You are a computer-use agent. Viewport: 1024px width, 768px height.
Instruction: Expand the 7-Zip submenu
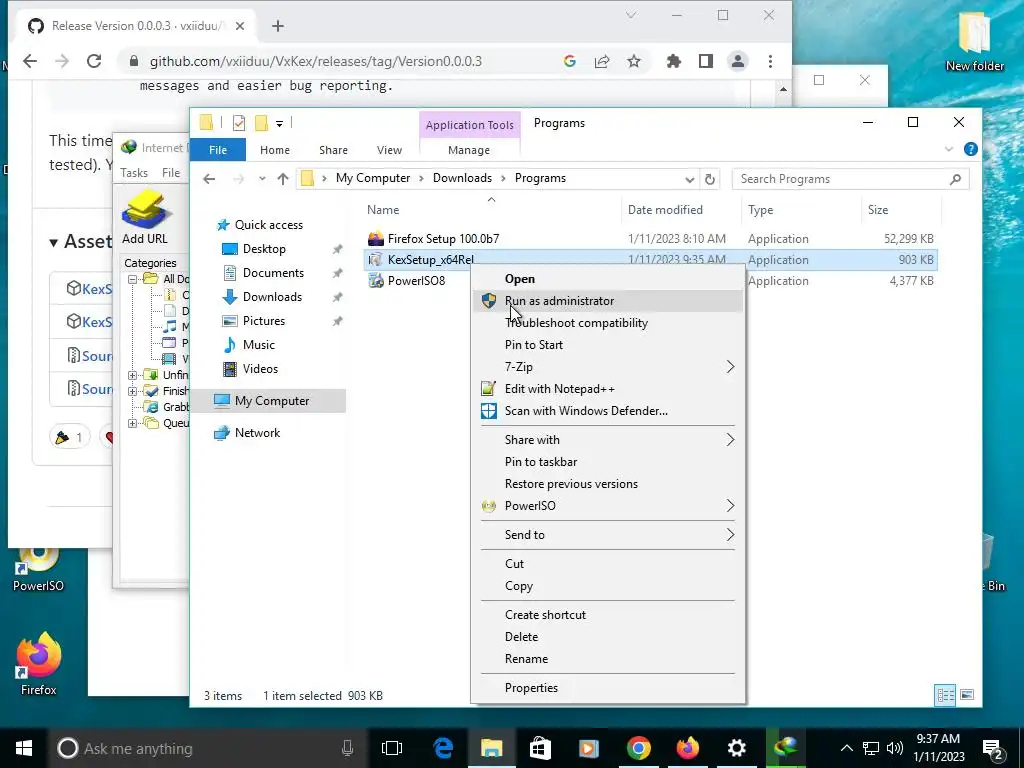607,367
